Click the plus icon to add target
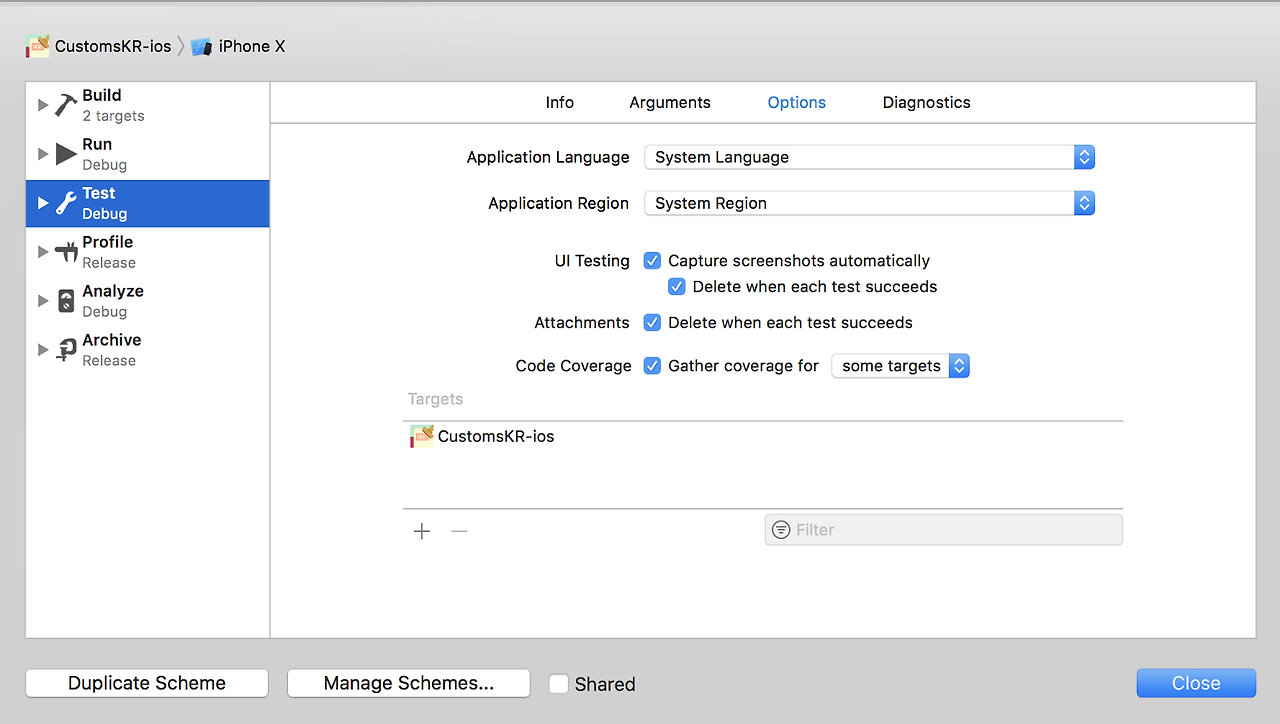Viewport: 1280px width, 724px height. [x=422, y=531]
